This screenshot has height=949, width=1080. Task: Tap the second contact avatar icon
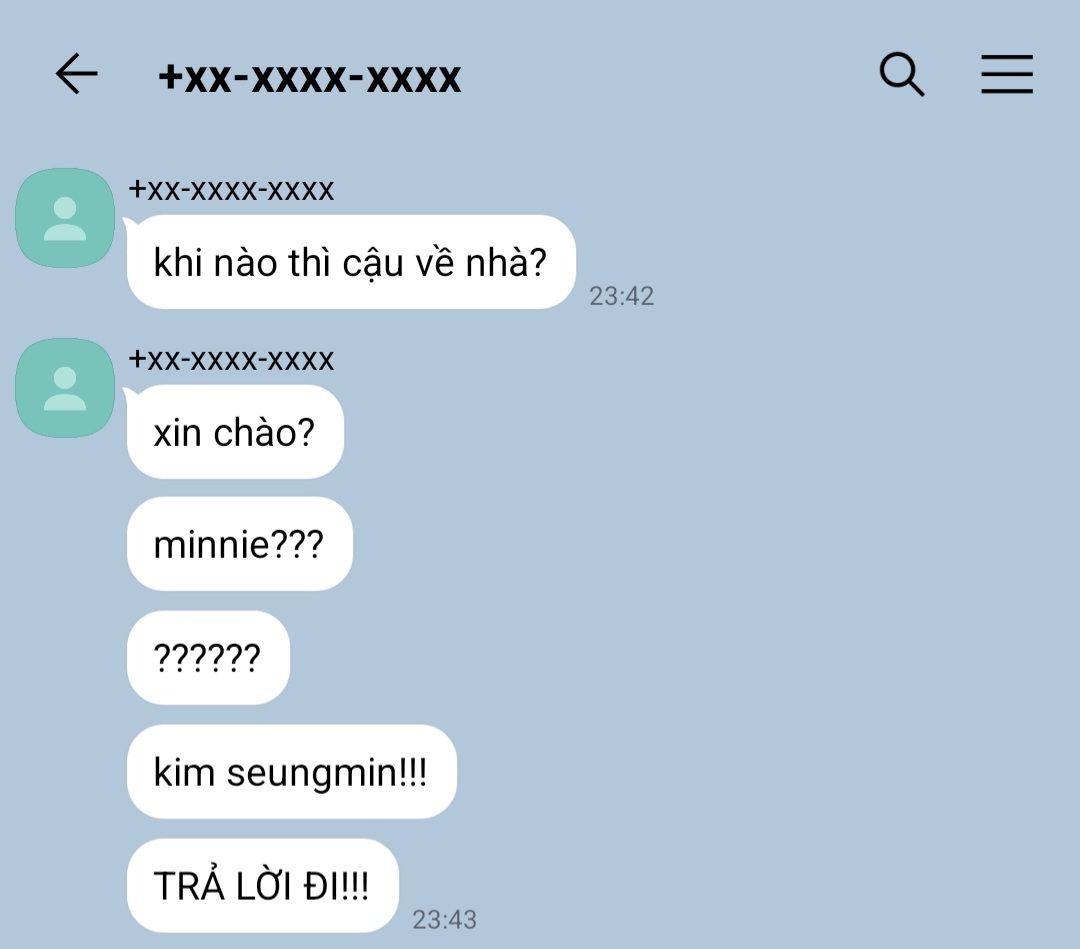(65, 388)
